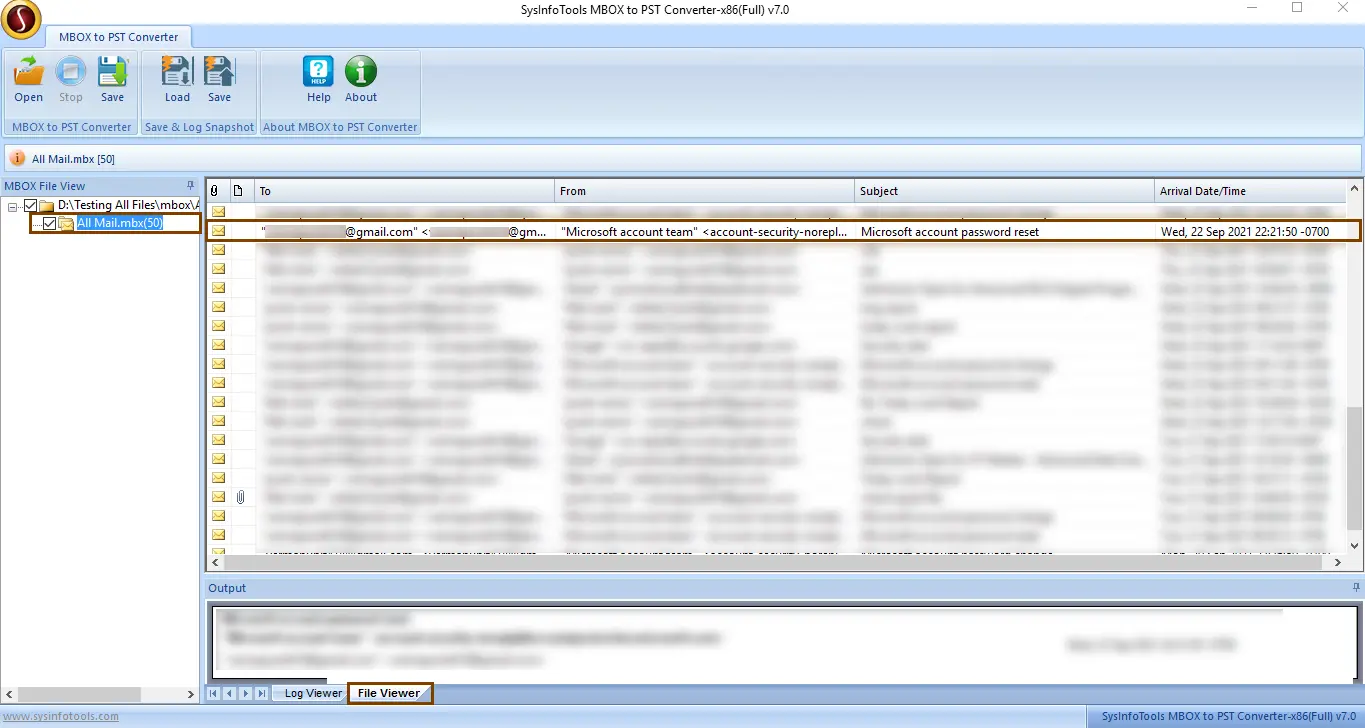Image resolution: width=1365 pixels, height=728 pixels.
Task: Visit the www.sysinfotools.com link
Action: pos(59,716)
